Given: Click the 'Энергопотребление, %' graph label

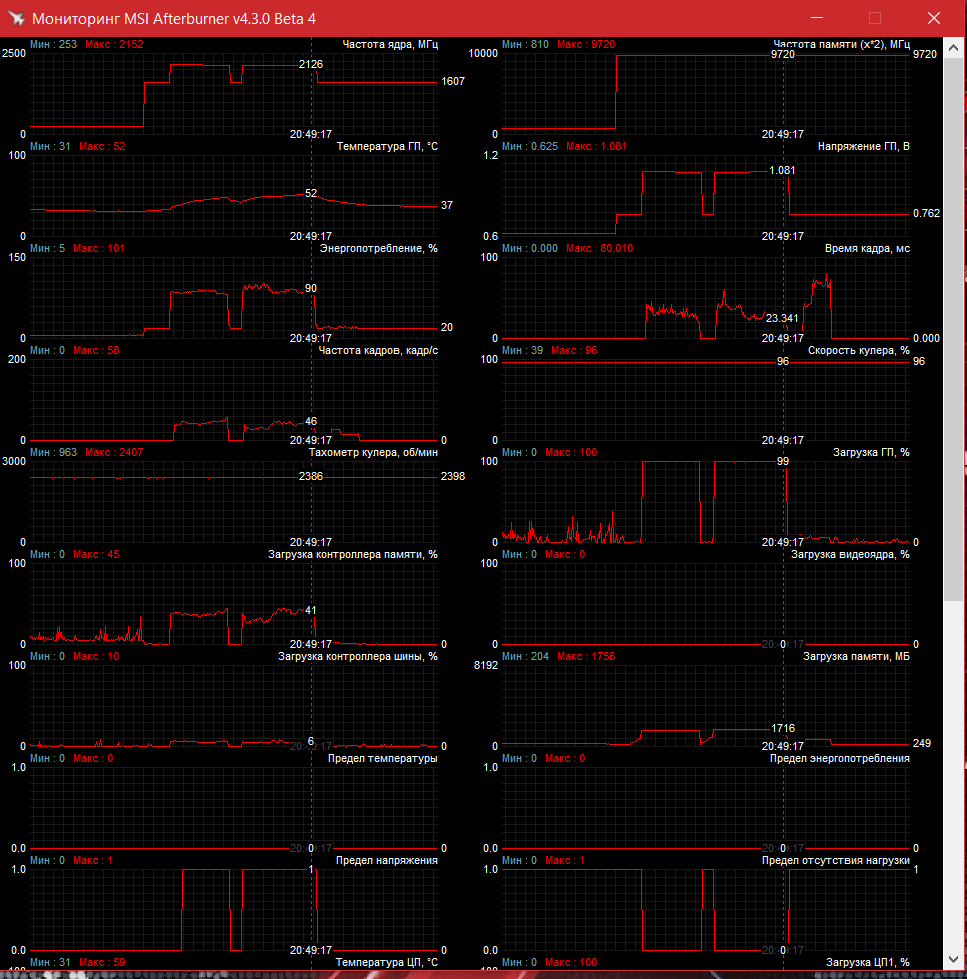Looking at the screenshot, I should (378, 248).
